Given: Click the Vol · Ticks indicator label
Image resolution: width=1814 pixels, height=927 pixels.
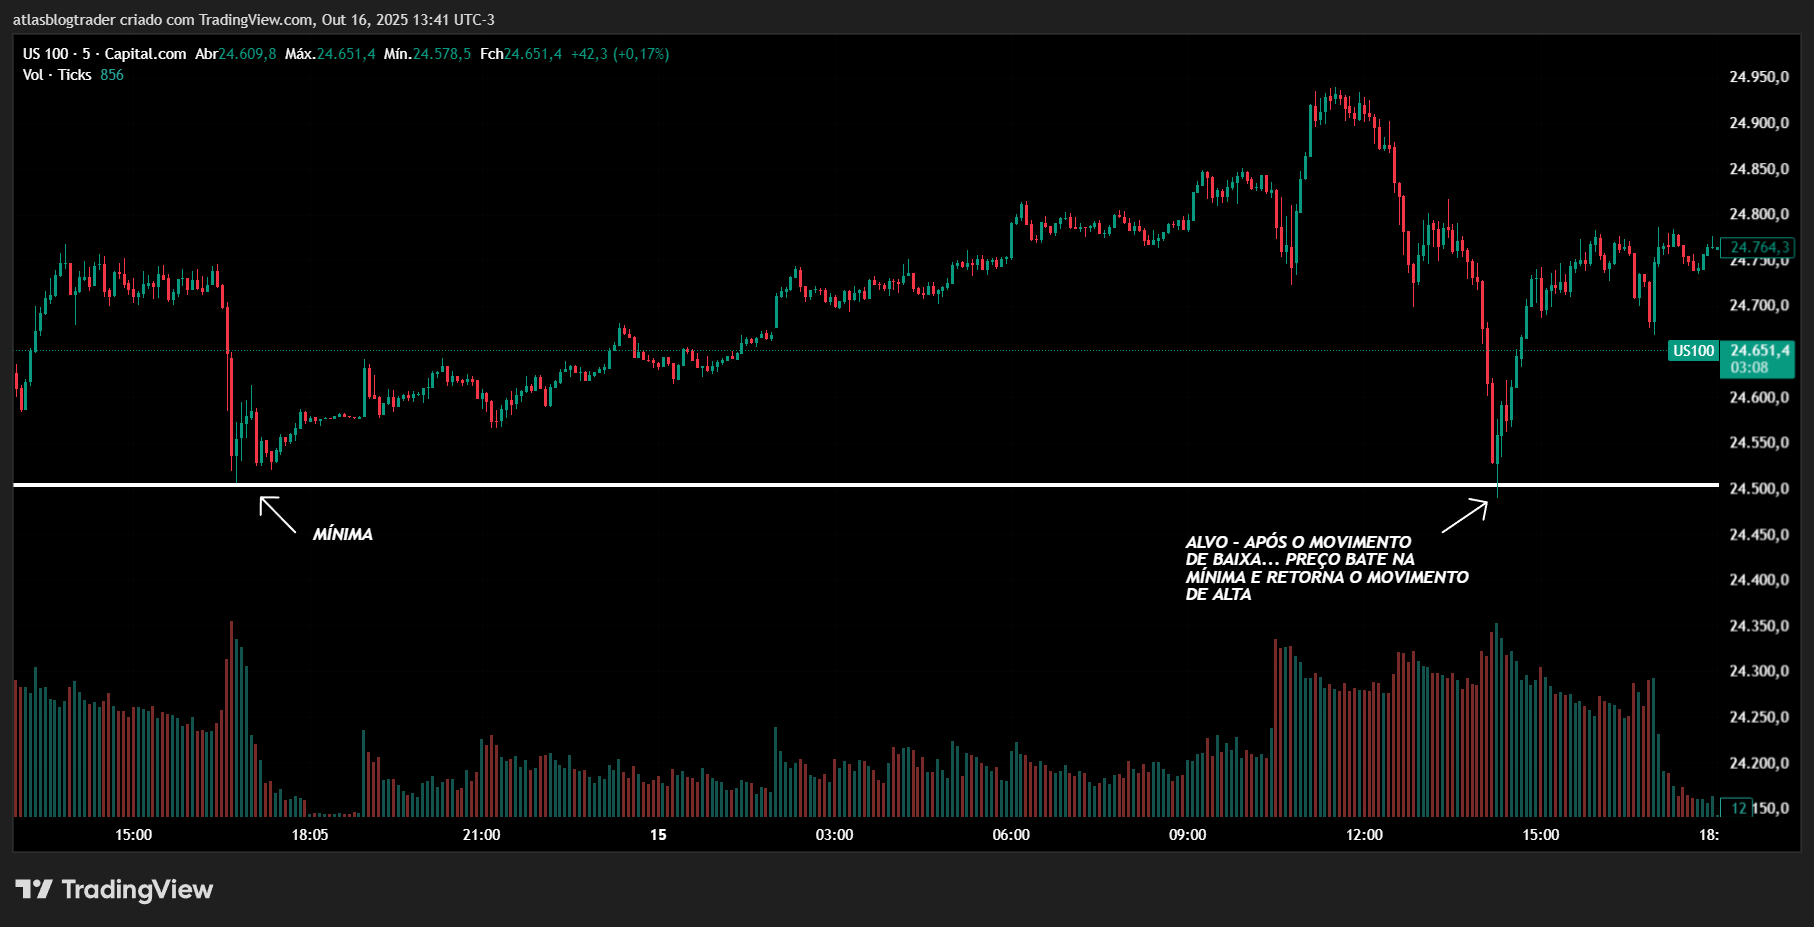Looking at the screenshot, I should tap(57, 75).
